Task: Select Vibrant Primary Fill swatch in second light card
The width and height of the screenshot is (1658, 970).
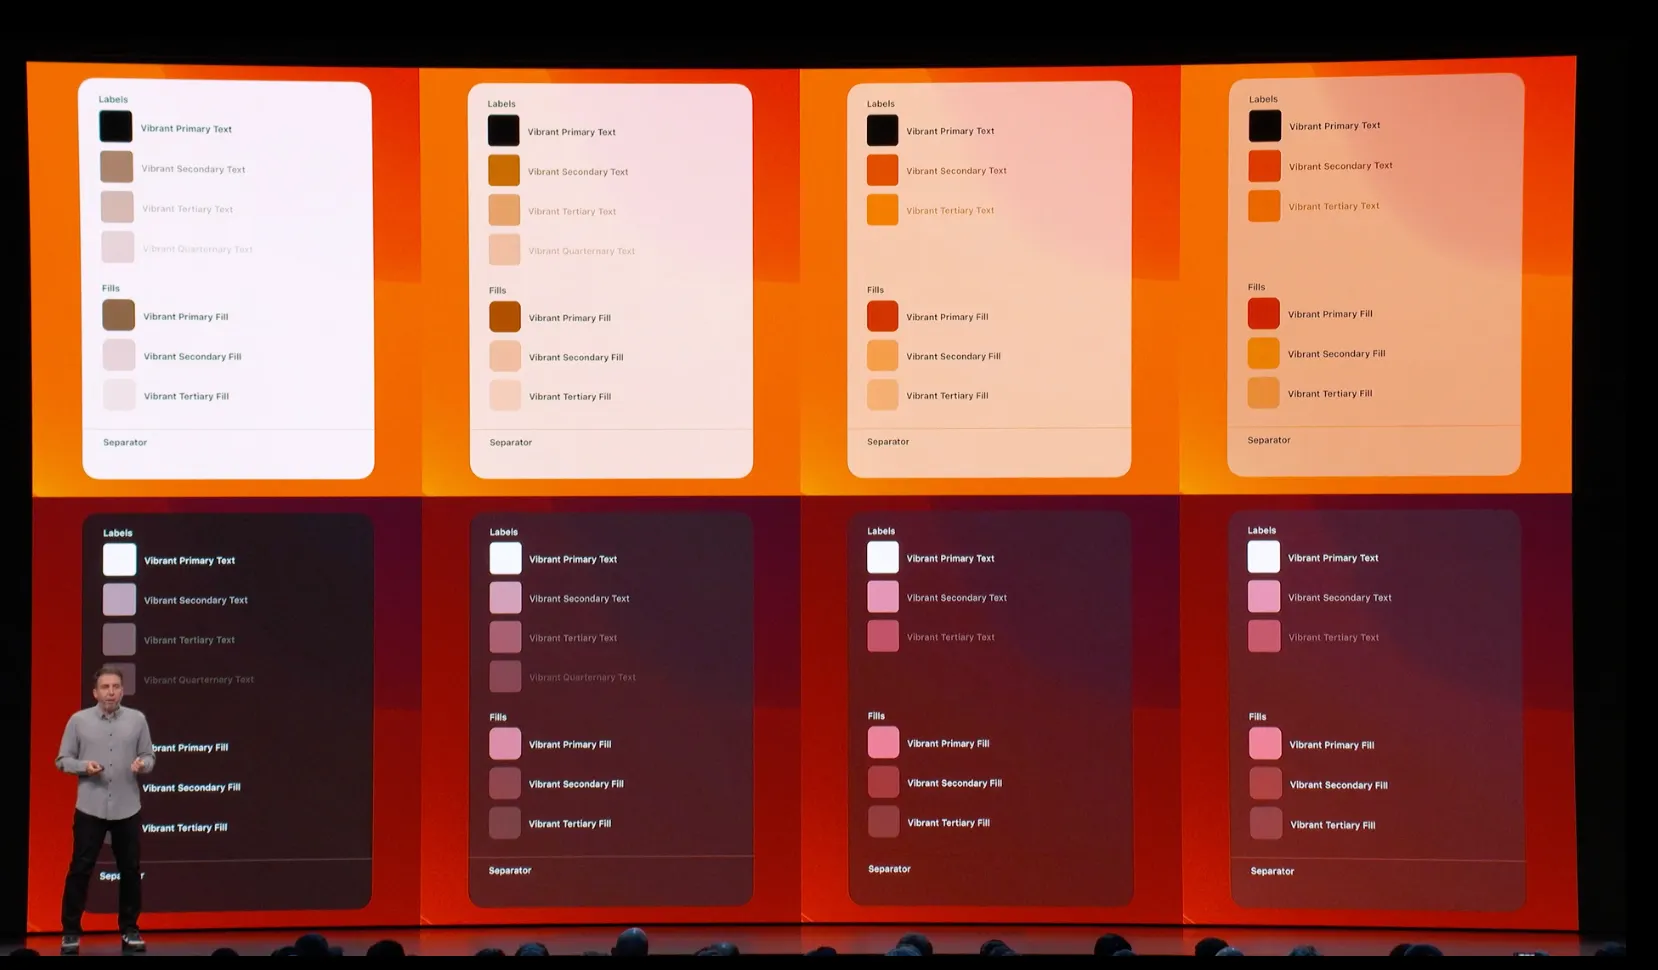Action: coord(505,317)
